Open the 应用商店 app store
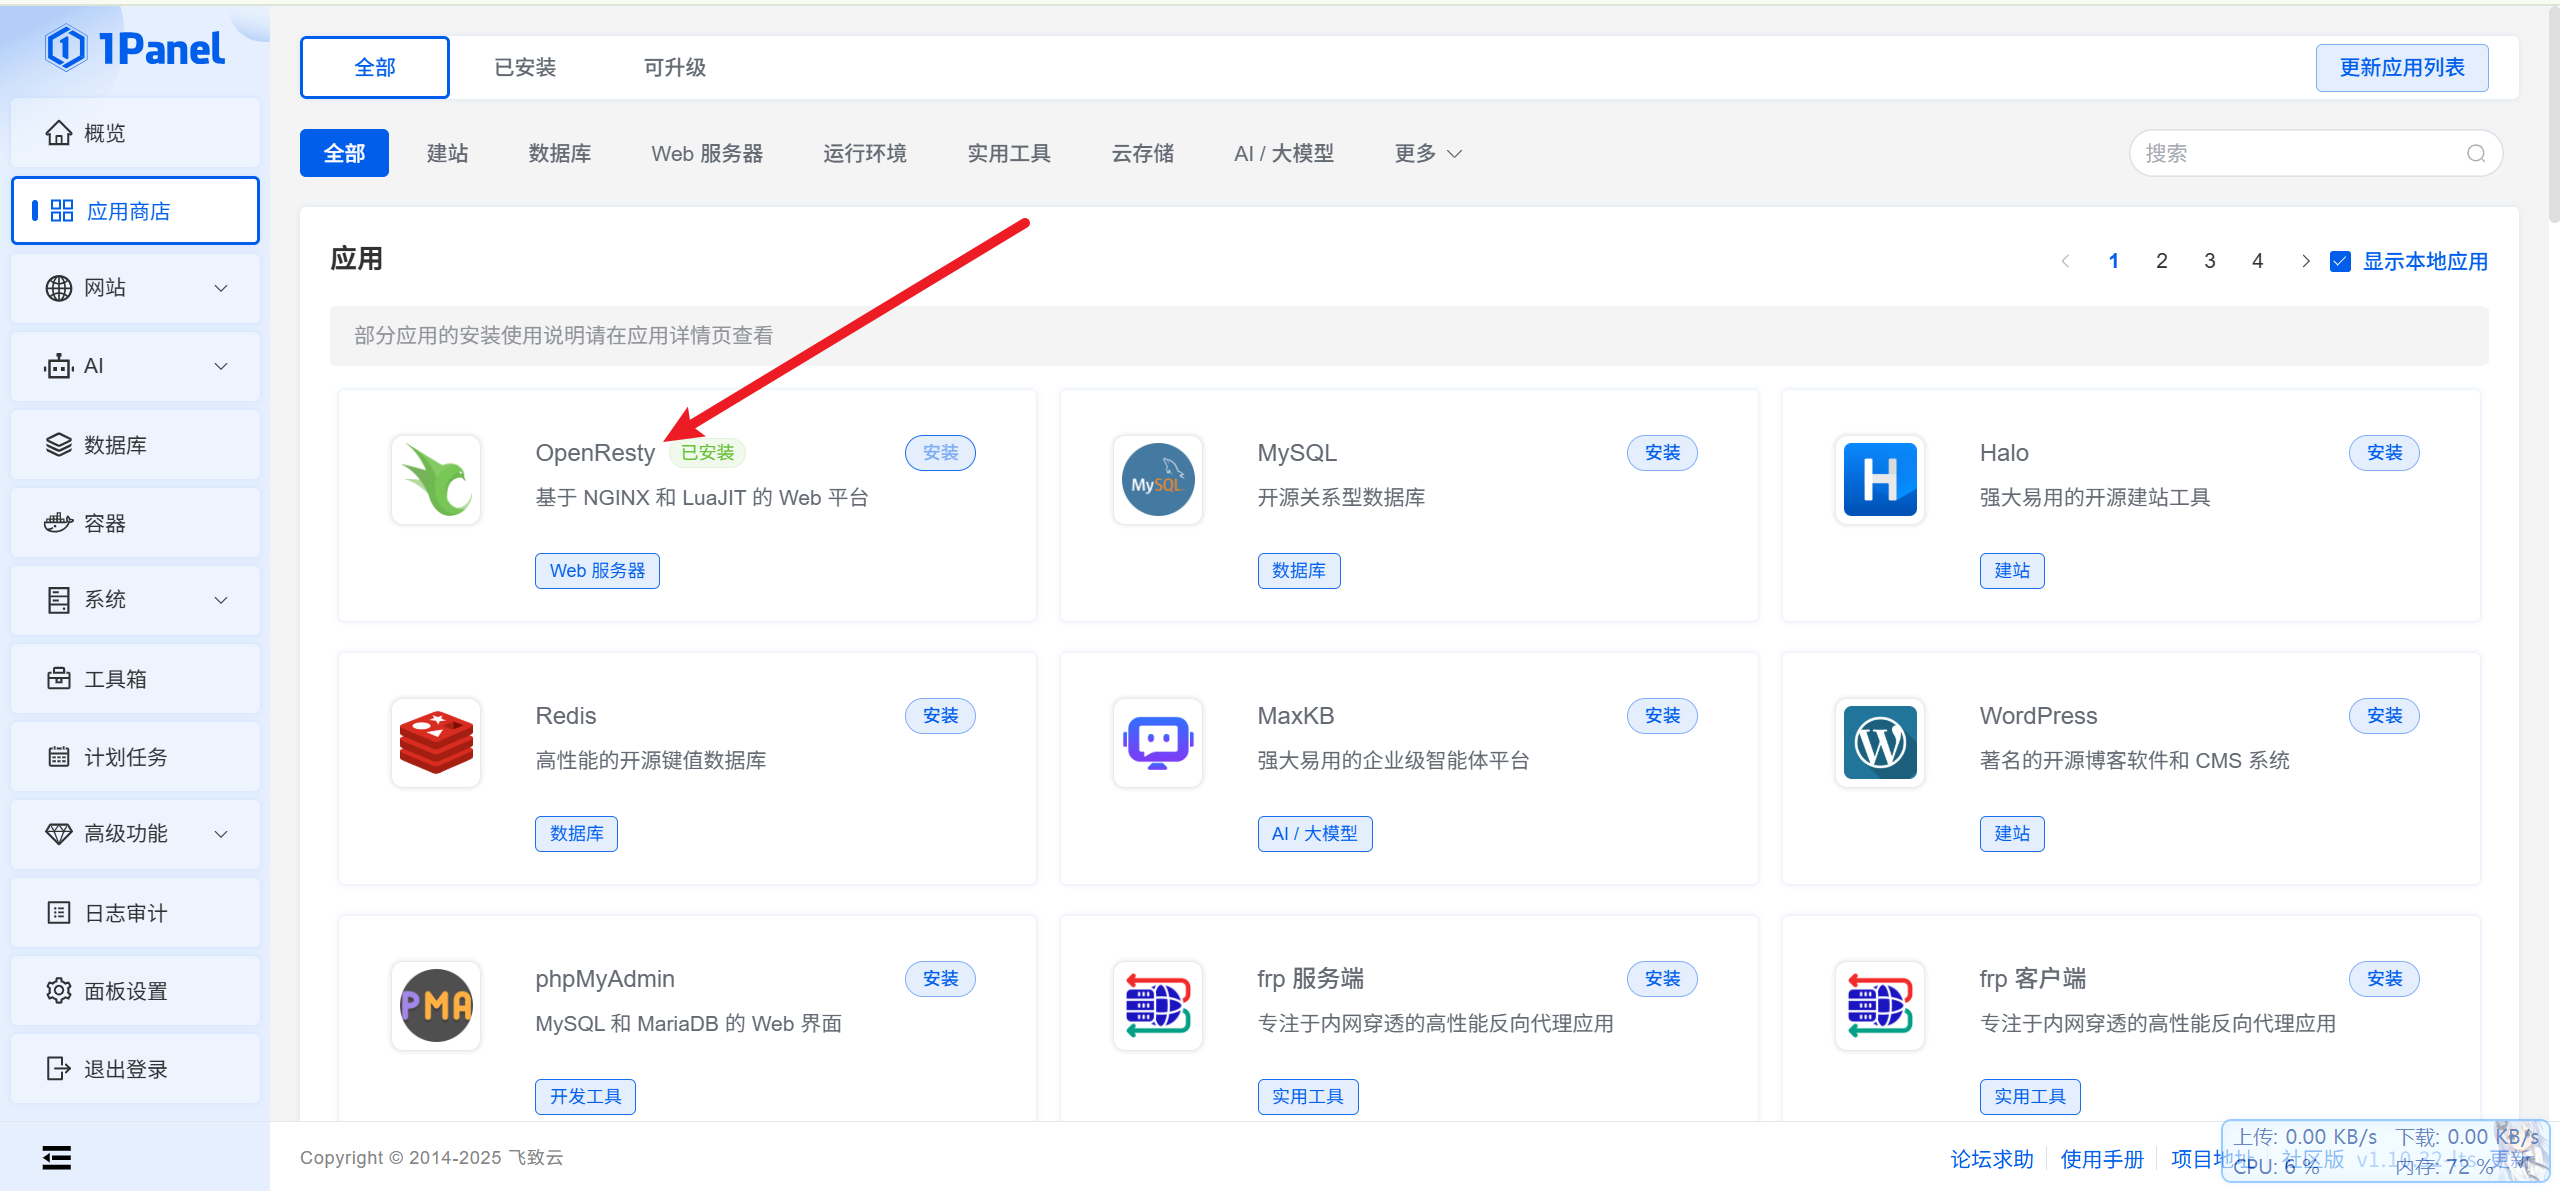This screenshot has height=1191, width=2560. click(x=135, y=211)
